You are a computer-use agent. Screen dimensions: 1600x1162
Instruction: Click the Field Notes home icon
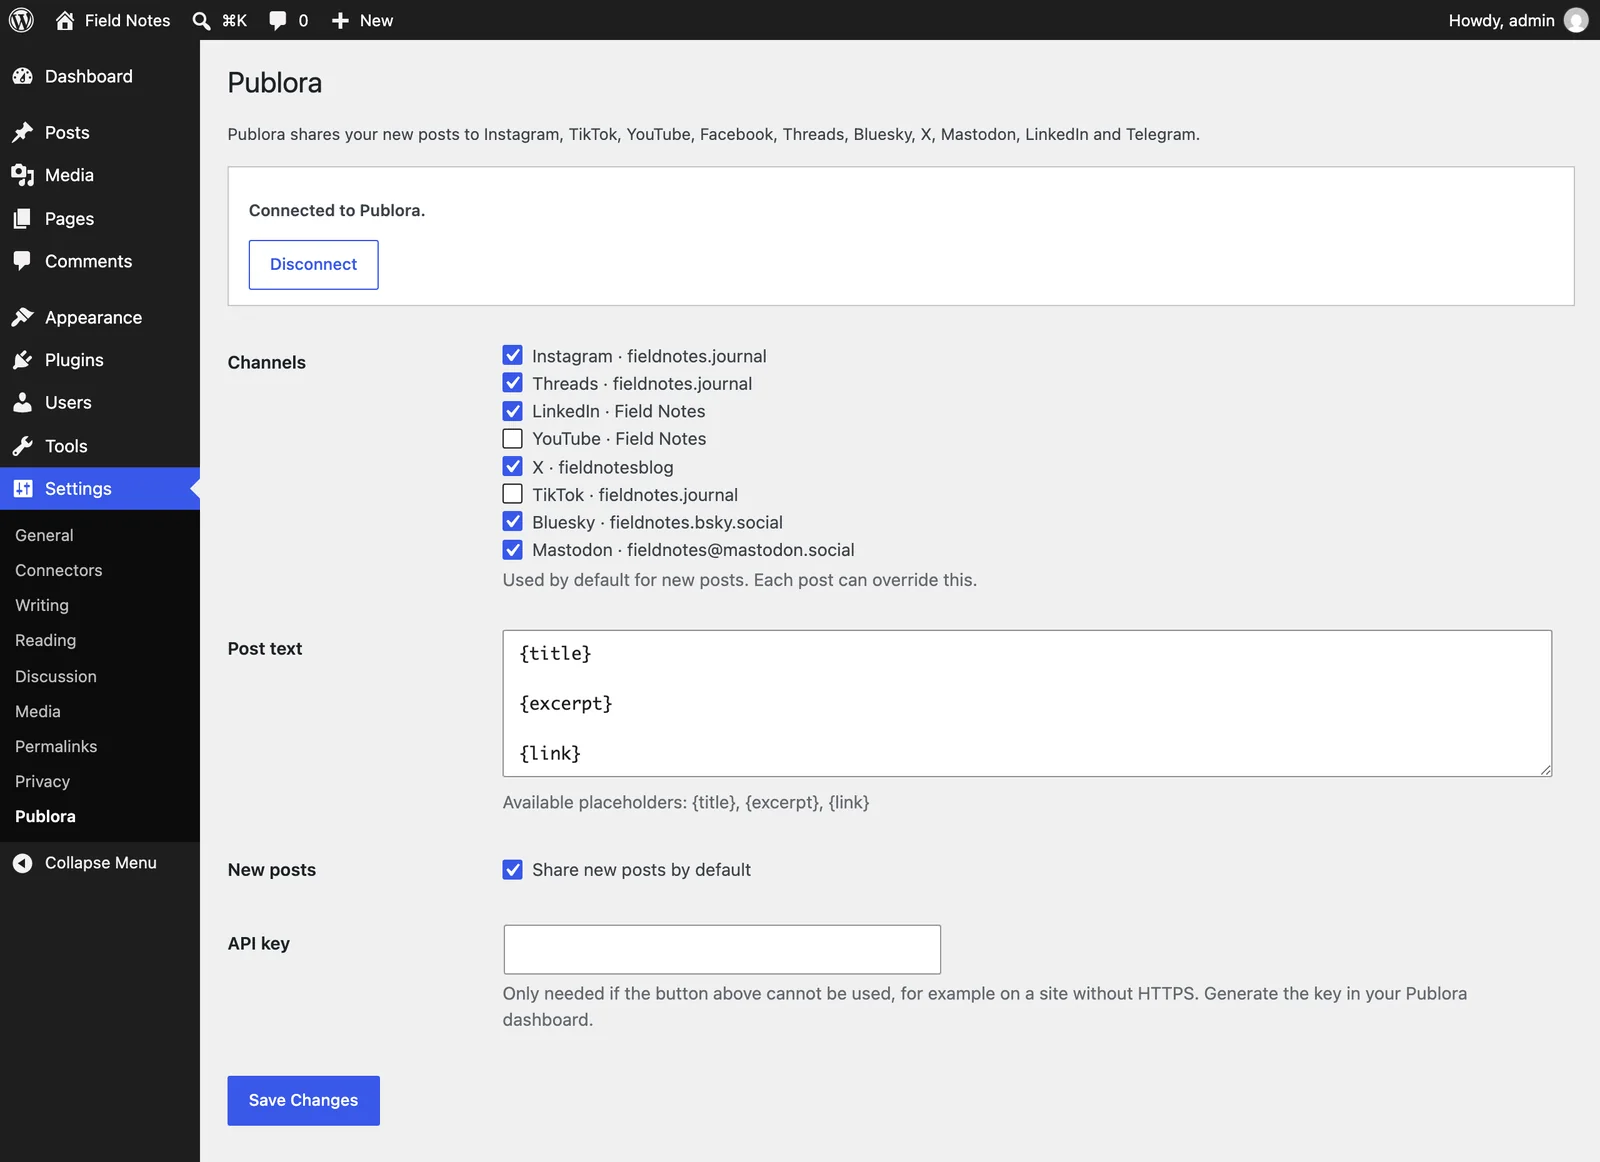[65, 20]
